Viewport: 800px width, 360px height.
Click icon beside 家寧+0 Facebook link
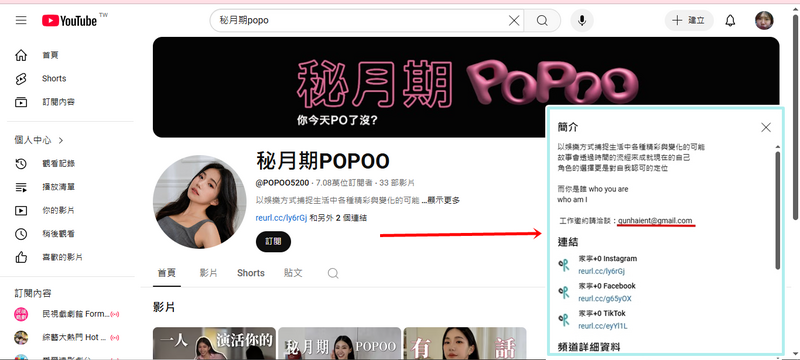pyautogui.click(x=564, y=292)
